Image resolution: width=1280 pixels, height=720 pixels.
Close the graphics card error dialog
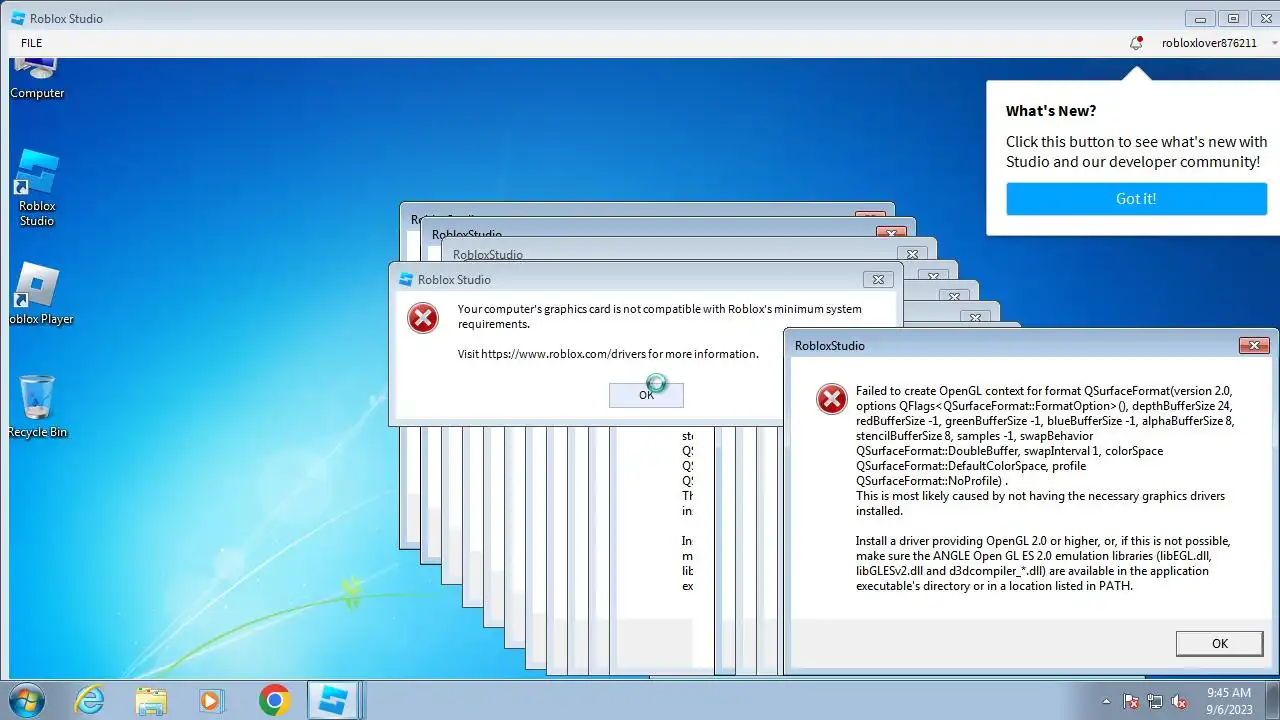click(x=878, y=279)
